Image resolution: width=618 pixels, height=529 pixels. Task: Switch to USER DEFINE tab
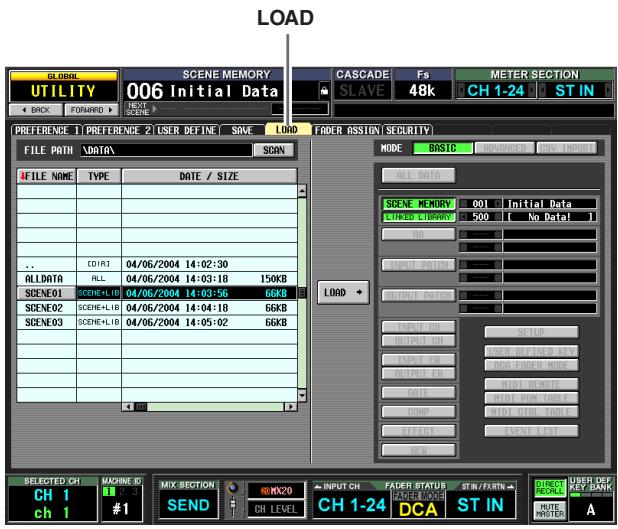[186, 130]
